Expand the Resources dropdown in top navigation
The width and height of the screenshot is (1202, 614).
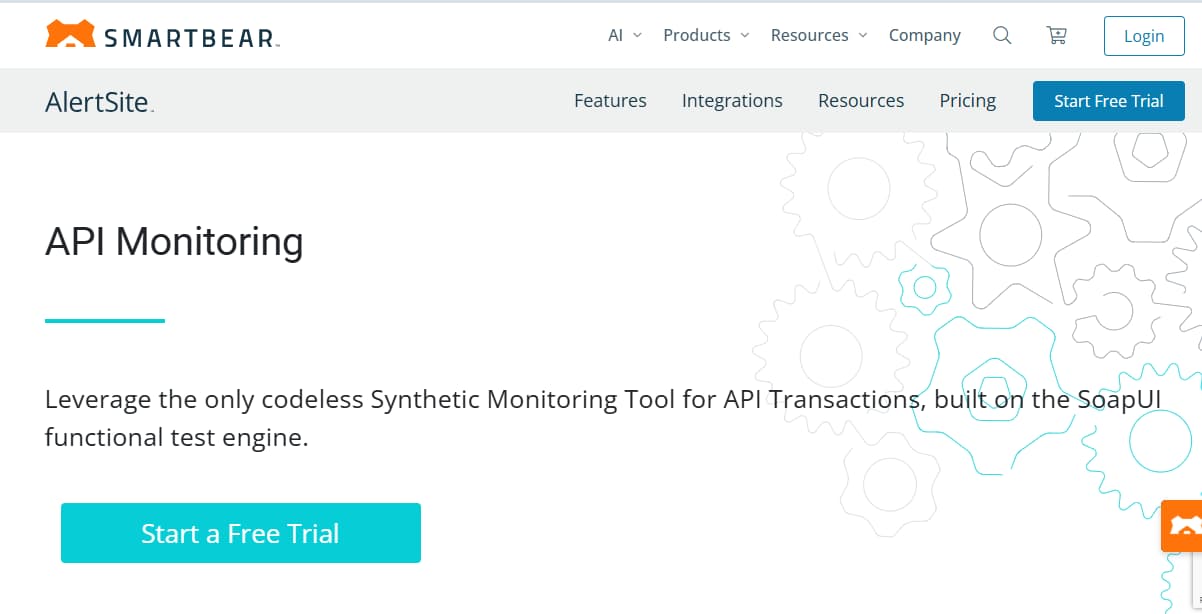tap(810, 34)
